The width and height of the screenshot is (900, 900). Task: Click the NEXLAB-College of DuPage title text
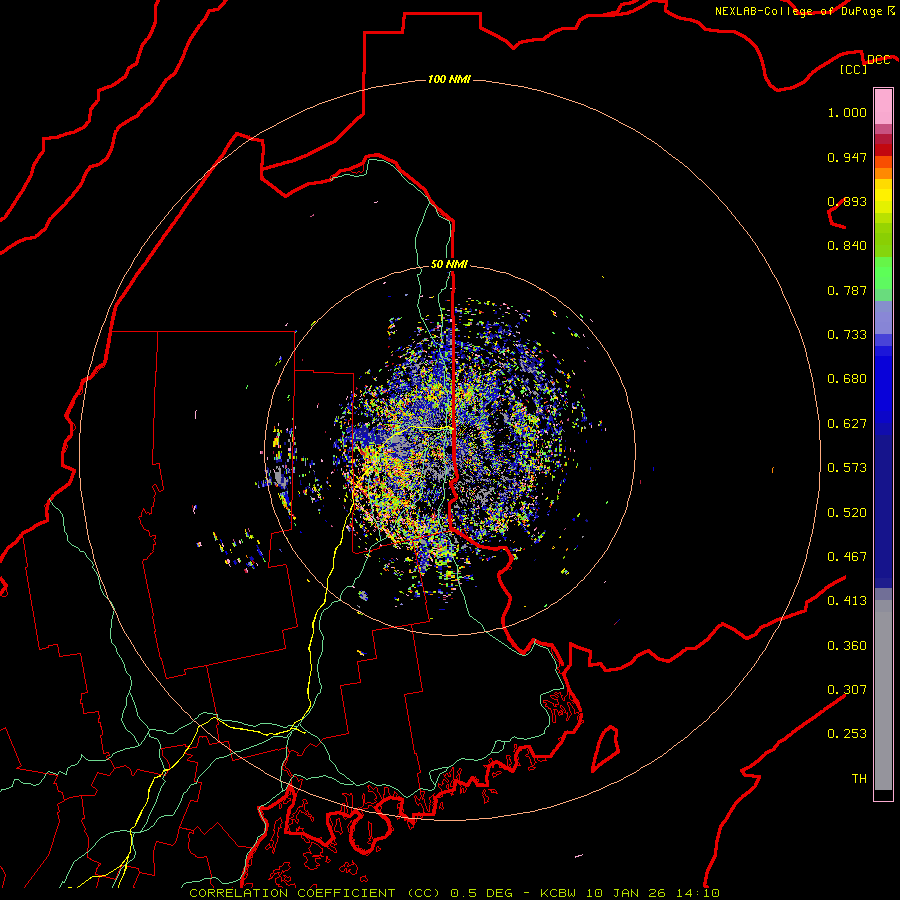coord(798,11)
